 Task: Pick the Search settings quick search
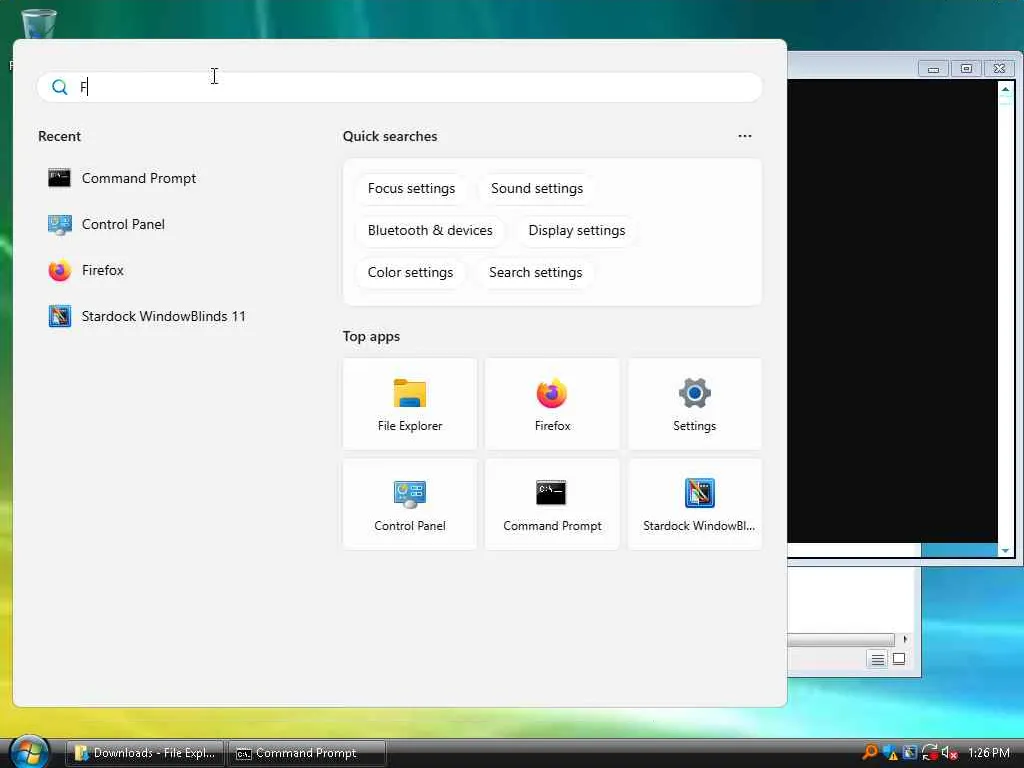[x=536, y=272]
